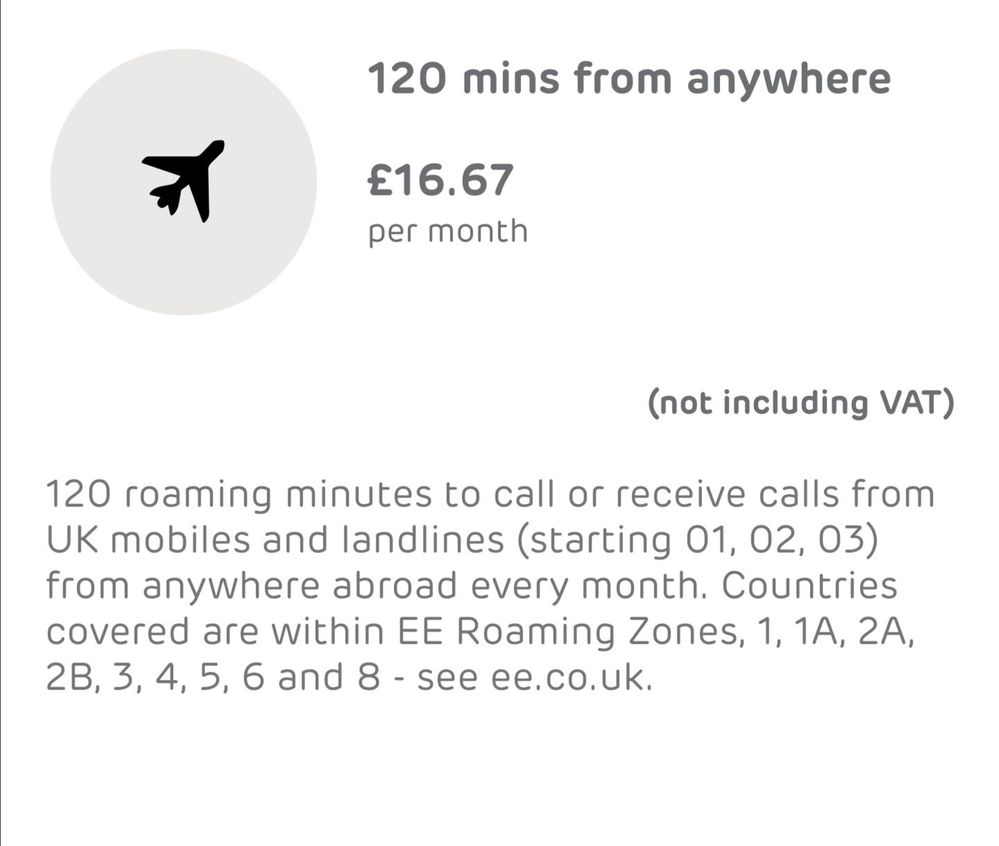The image size is (999, 846).
Task: Click the £16.67 price
Action: (x=441, y=181)
